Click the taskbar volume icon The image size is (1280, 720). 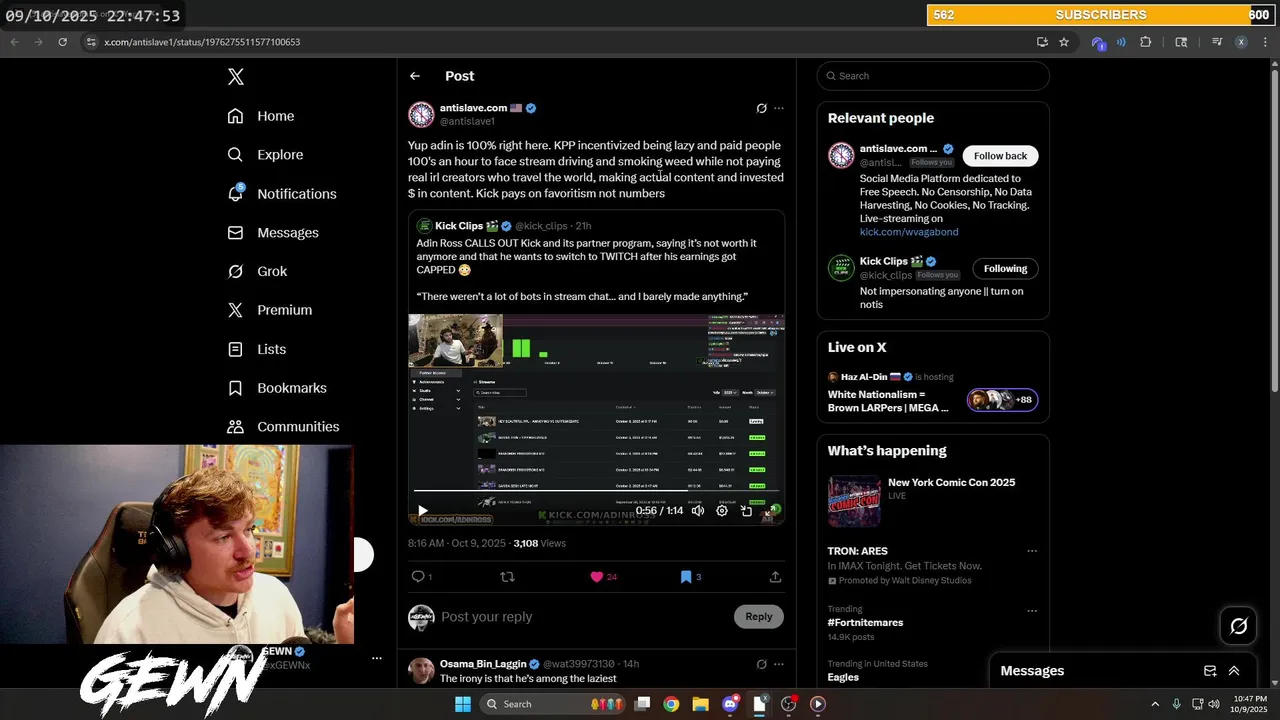[1215, 704]
